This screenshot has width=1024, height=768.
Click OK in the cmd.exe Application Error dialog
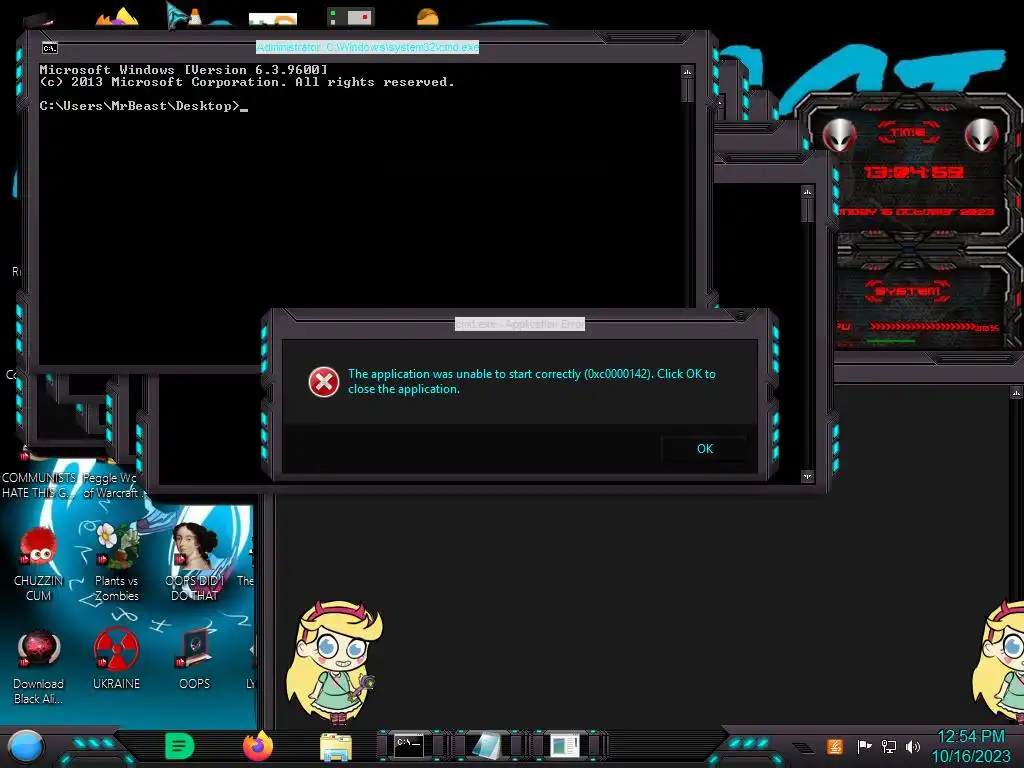pyautogui.click(x=704, y=449)
